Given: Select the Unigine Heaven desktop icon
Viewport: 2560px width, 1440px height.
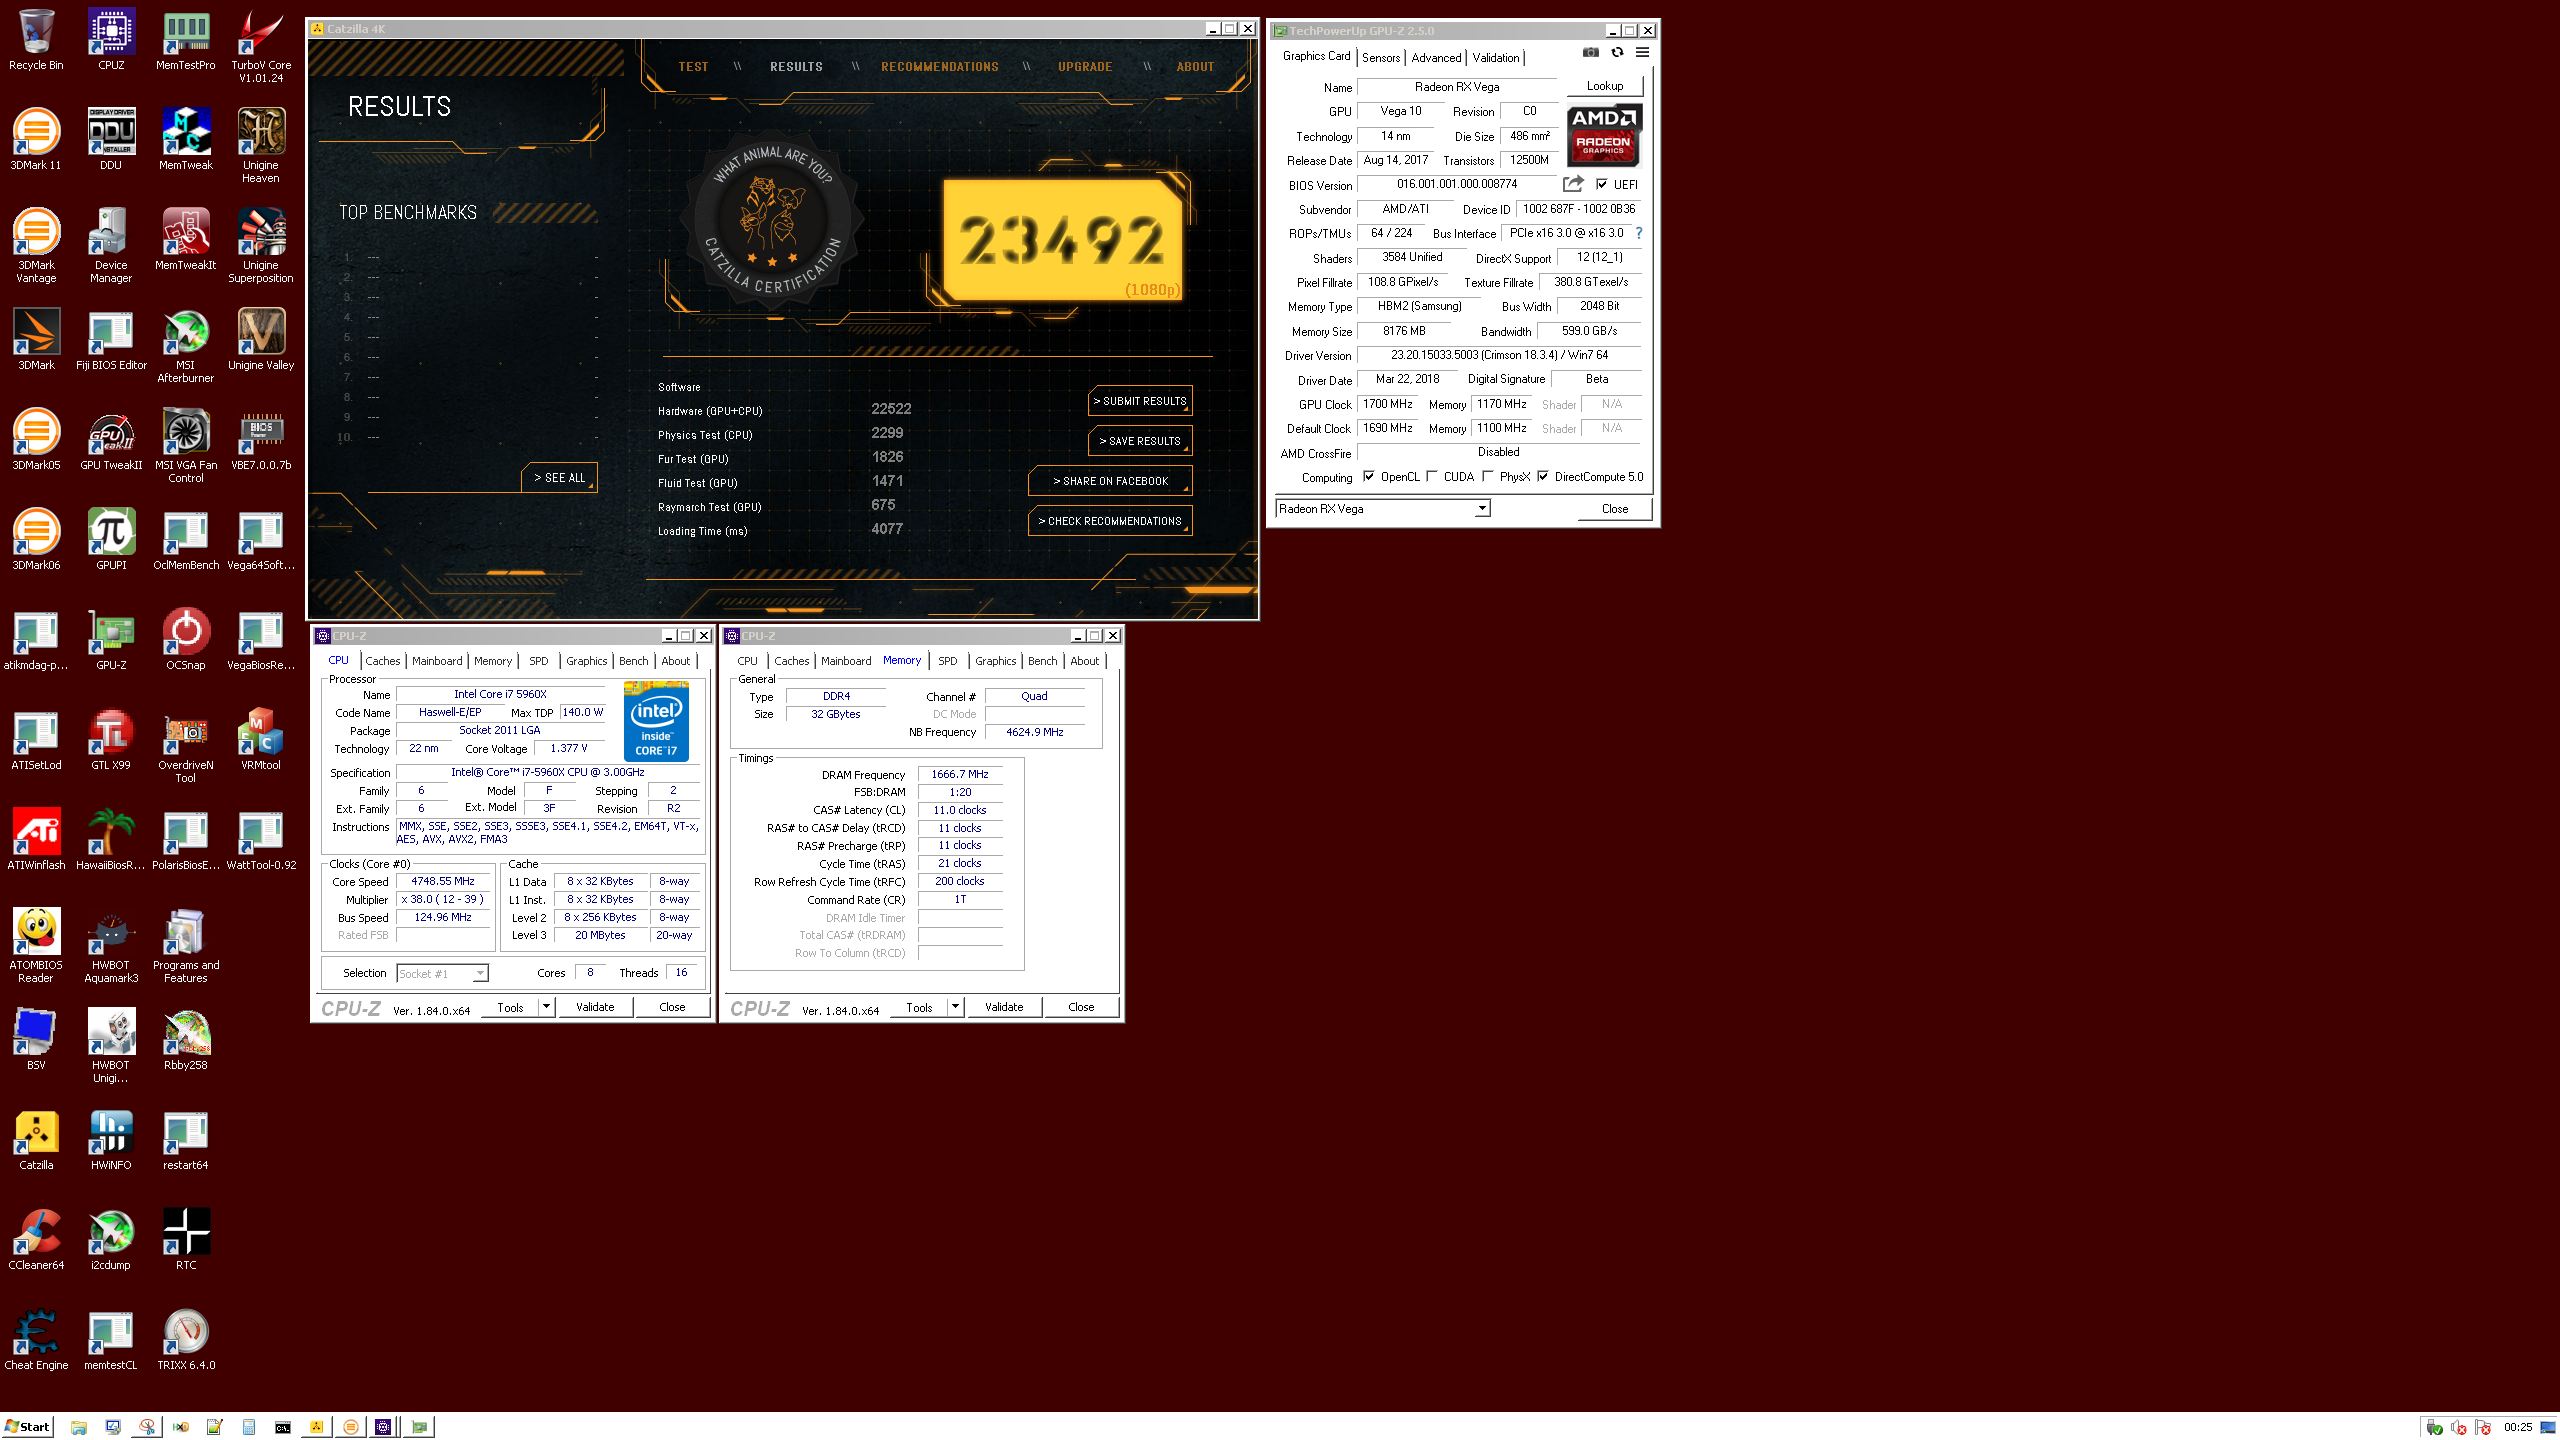Looking at the screenshot, I should 261,147.
